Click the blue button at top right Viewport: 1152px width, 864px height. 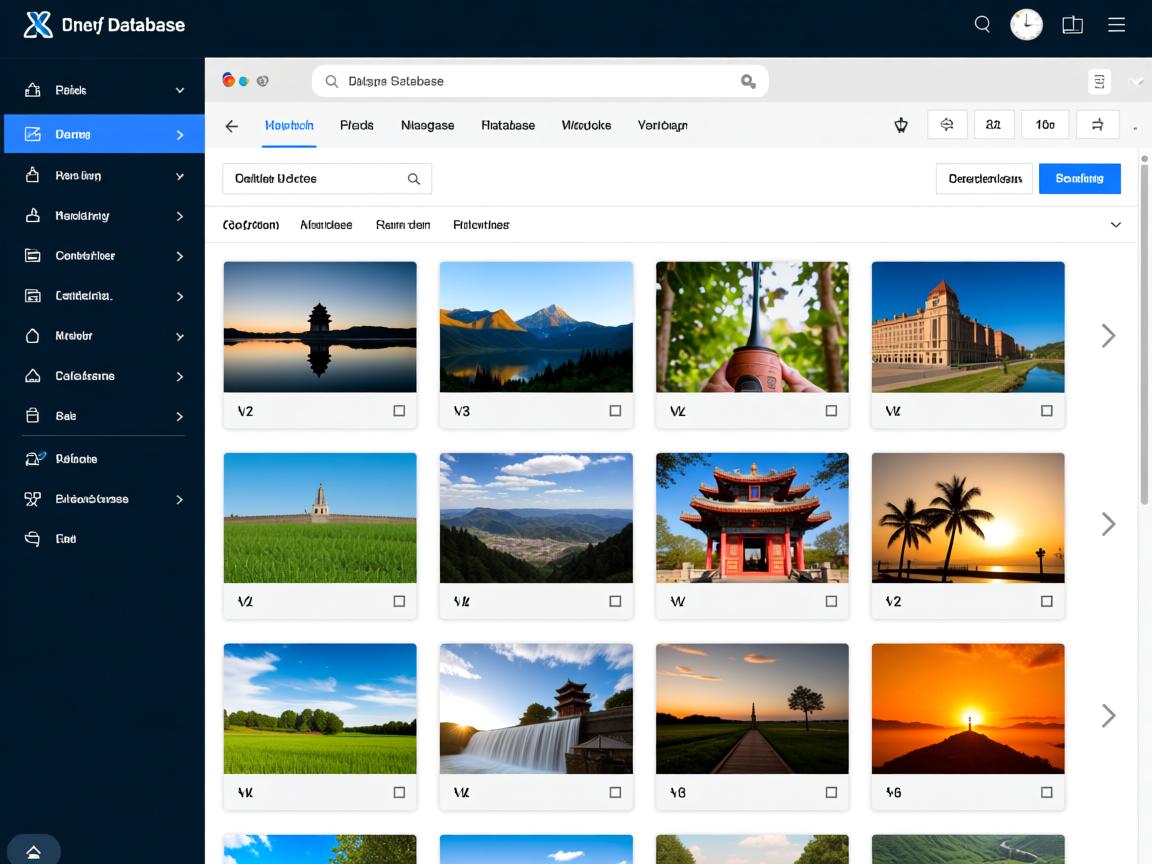pyautogui.click(x=1079, y=179)
